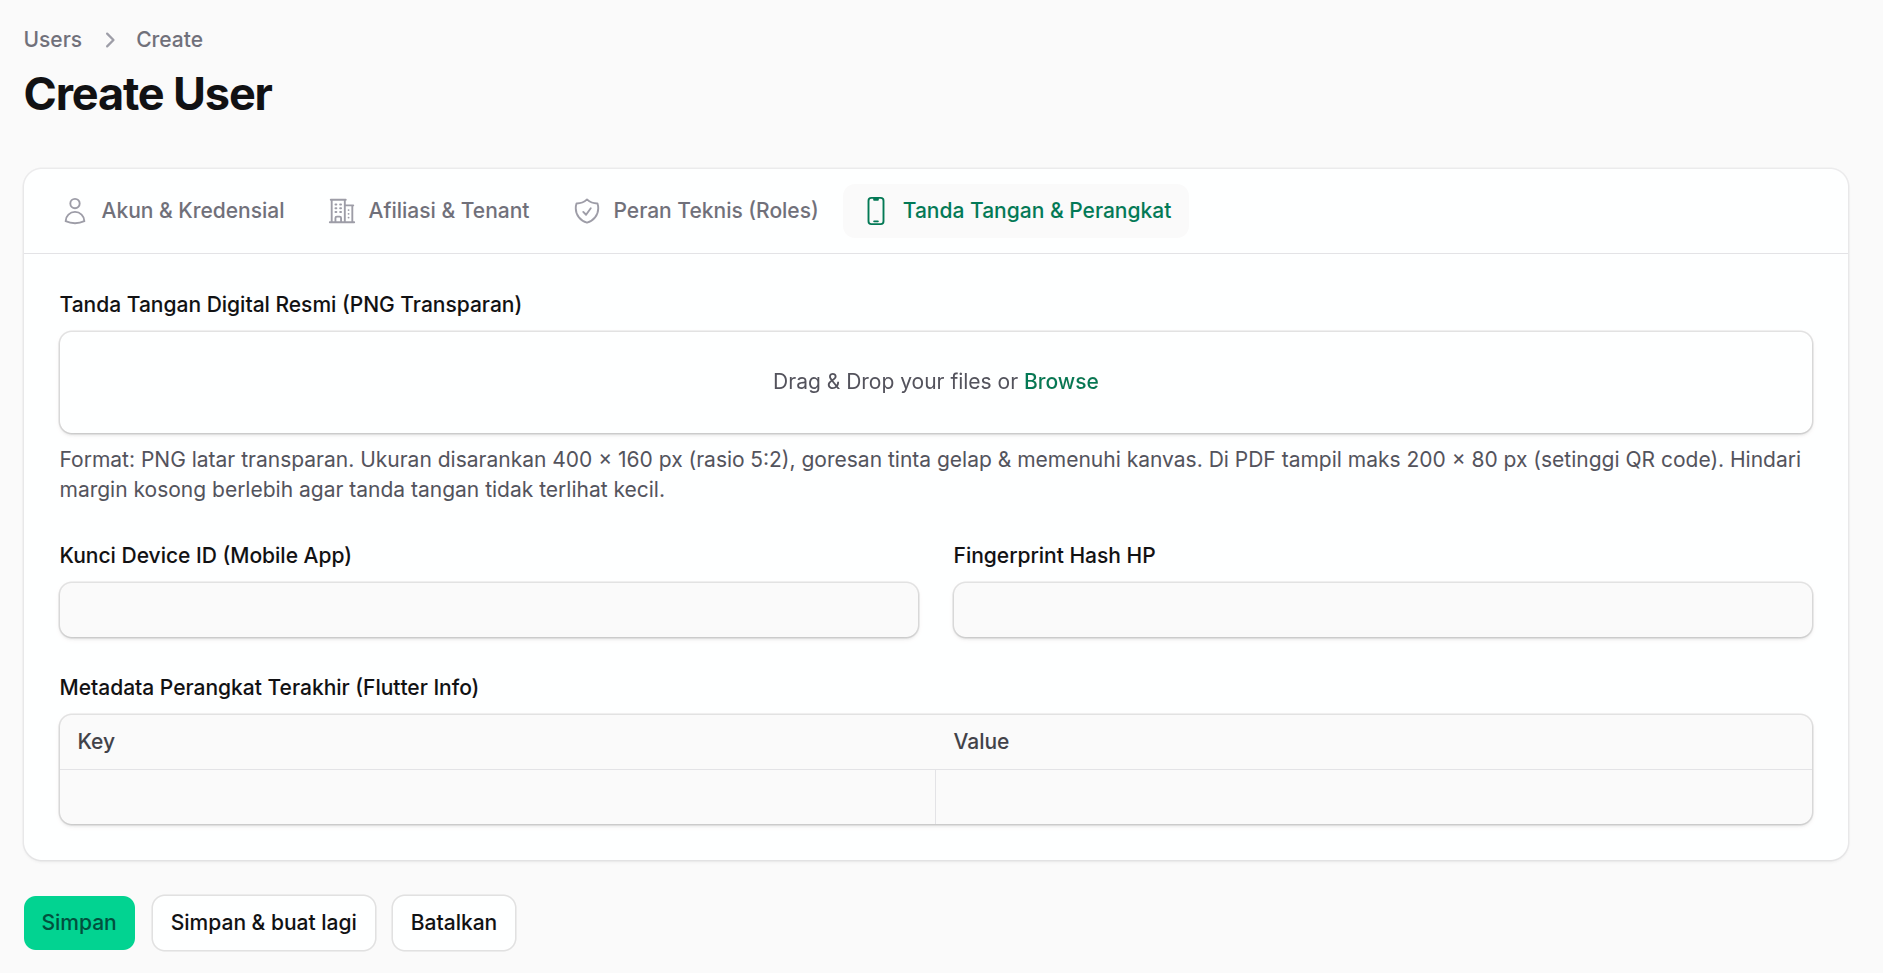Click the phone icon on Tanda Tangan tab
This screenshot has width=1883, height=973.
[x=876, y=211]
